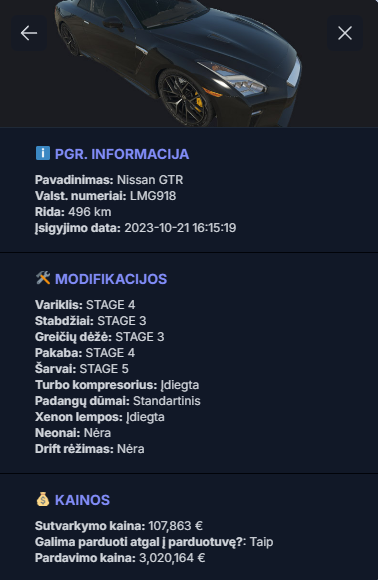Click the Variklis STAGE 4 line
The width and height of the screenshot is (378, 580).
tap(85, 305)
